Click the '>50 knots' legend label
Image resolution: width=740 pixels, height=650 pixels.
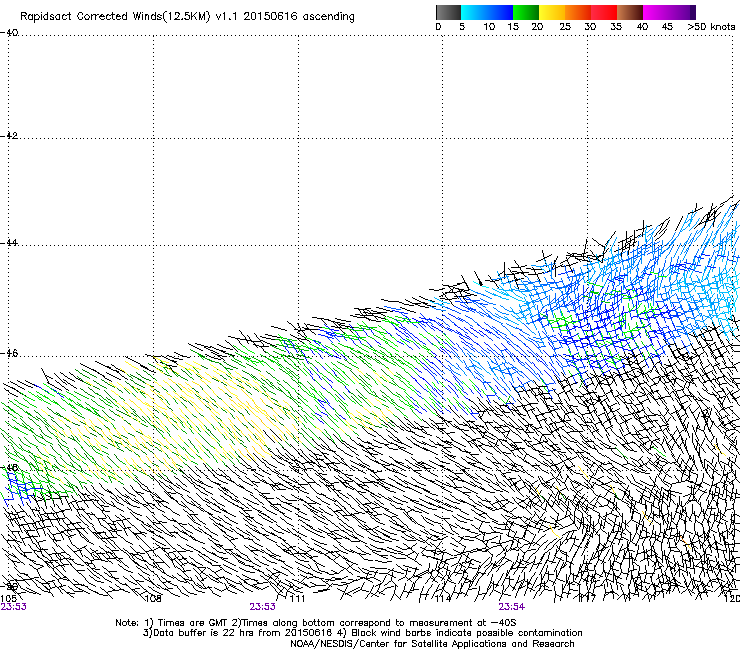click(x=711, y=27)
